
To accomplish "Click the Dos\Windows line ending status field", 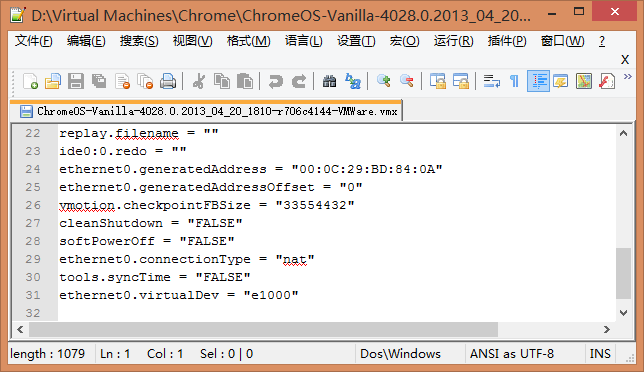I will point(400,354).
